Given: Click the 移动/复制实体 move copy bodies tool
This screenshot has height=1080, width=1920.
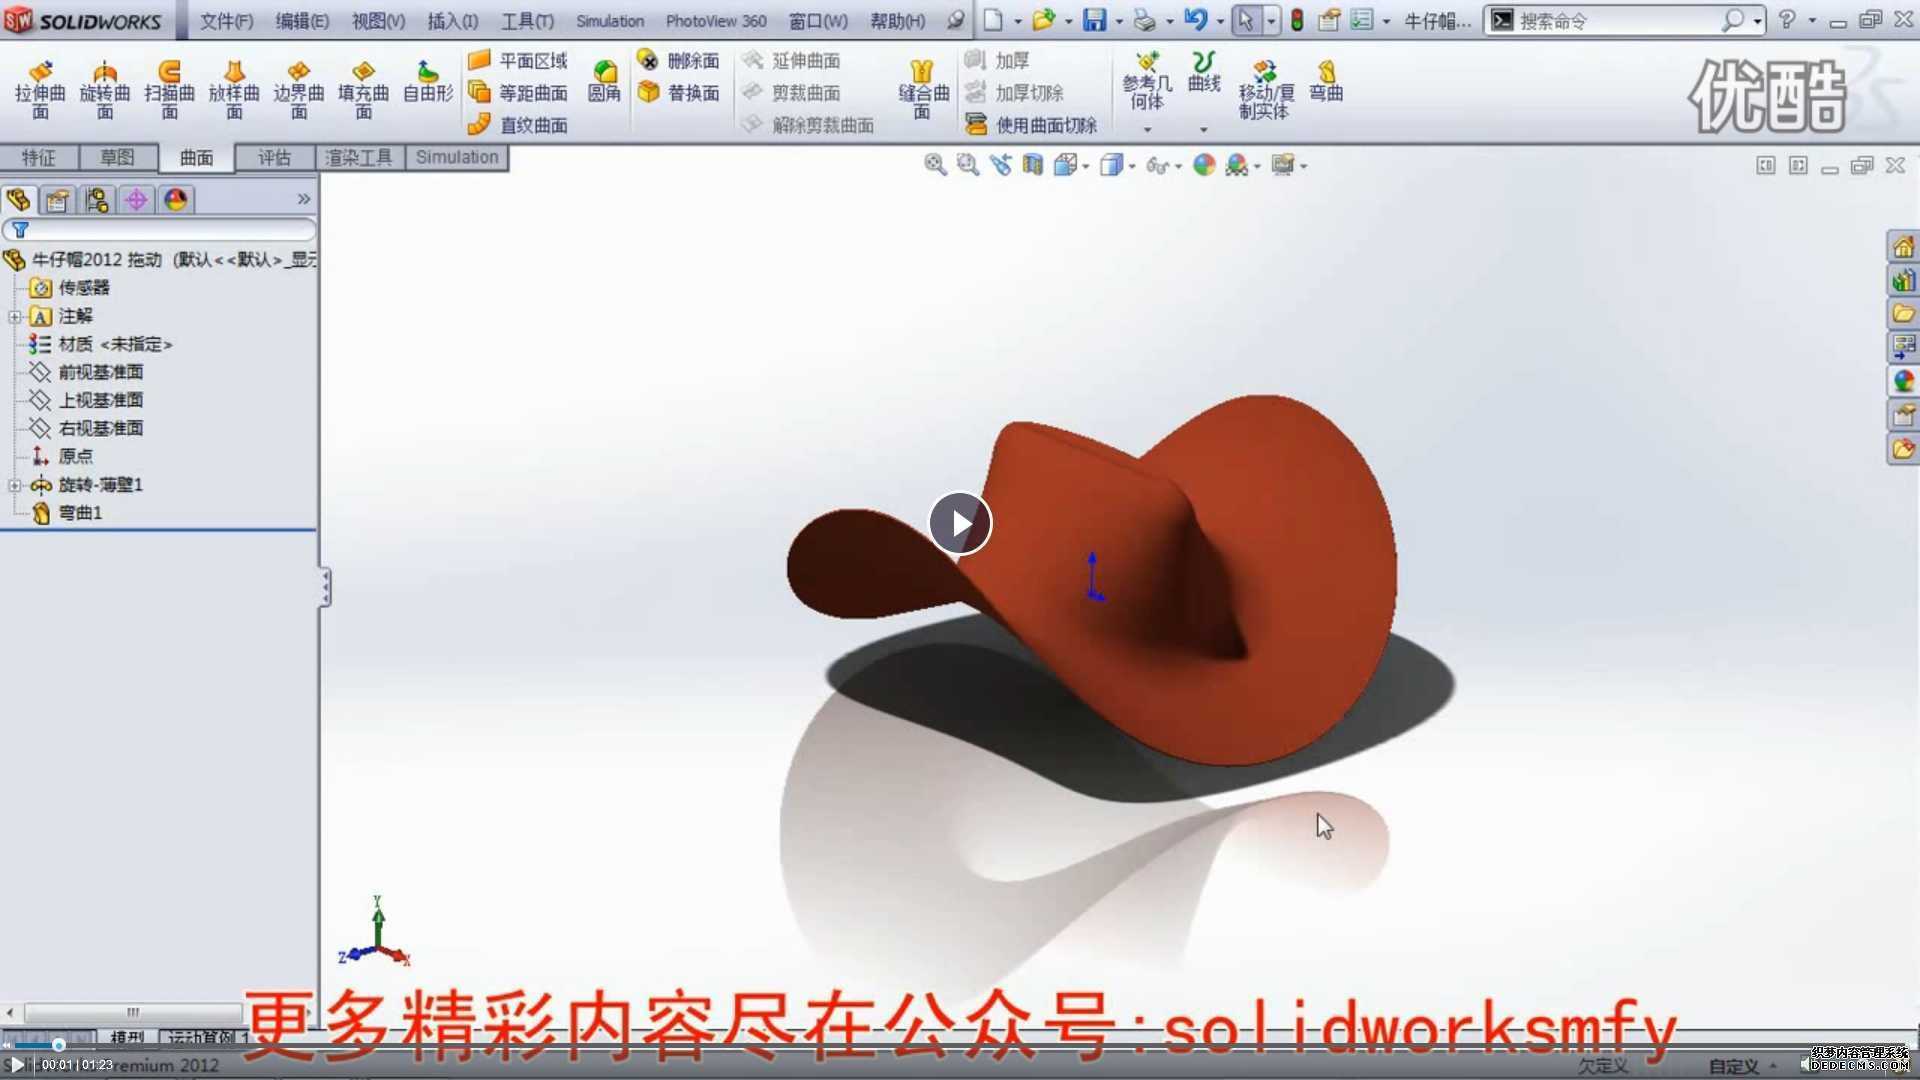Looking at the screenshot, I should (x=1266, y=89).
